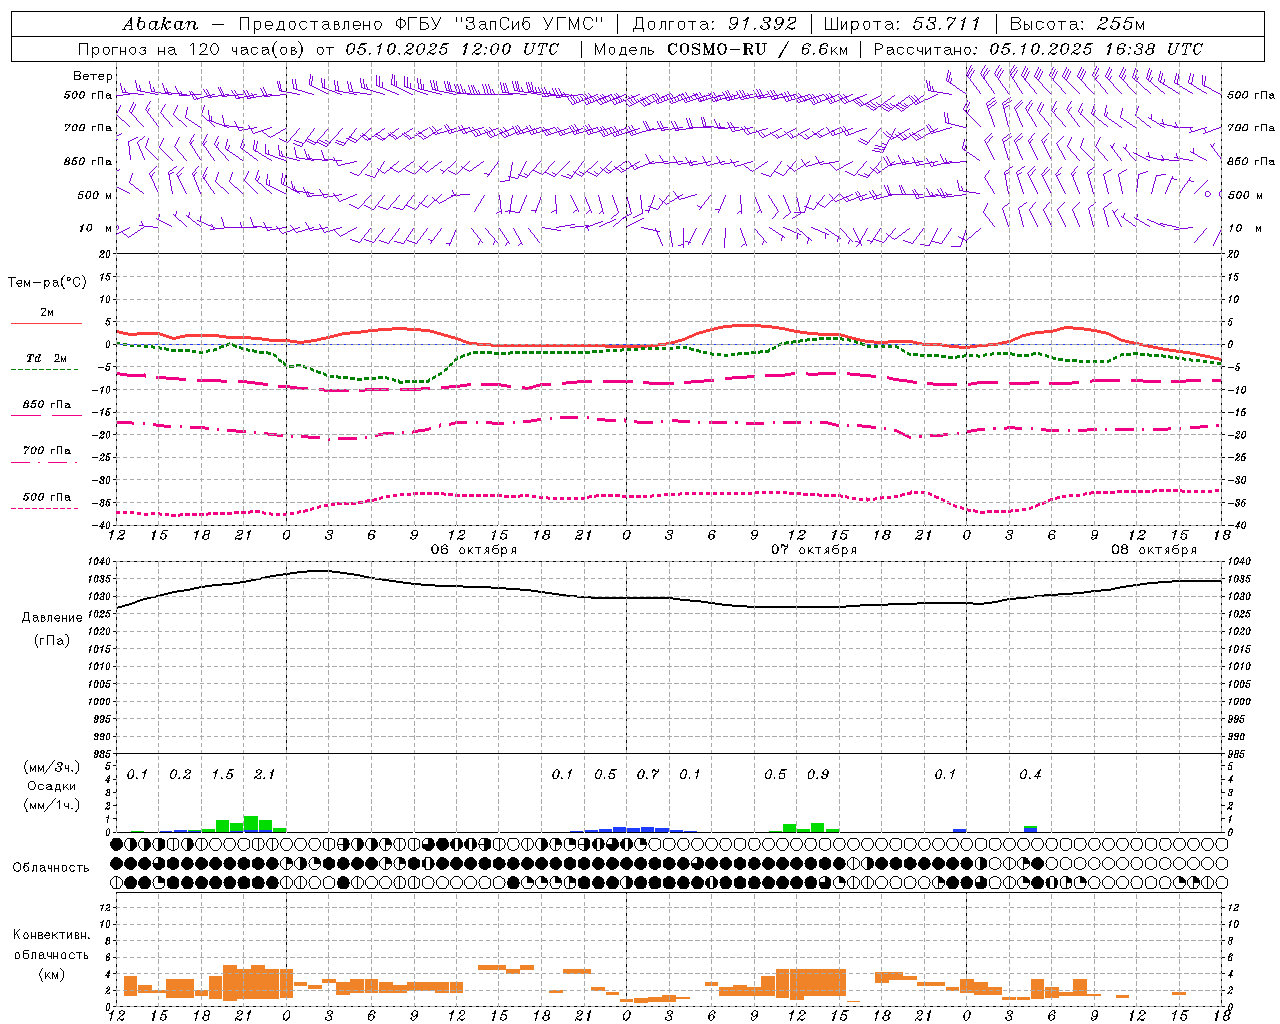Viewport: 1280px width, 1024px height.
Task: Click the "0.7" precipitation amount value
Action: coord(648,775)
